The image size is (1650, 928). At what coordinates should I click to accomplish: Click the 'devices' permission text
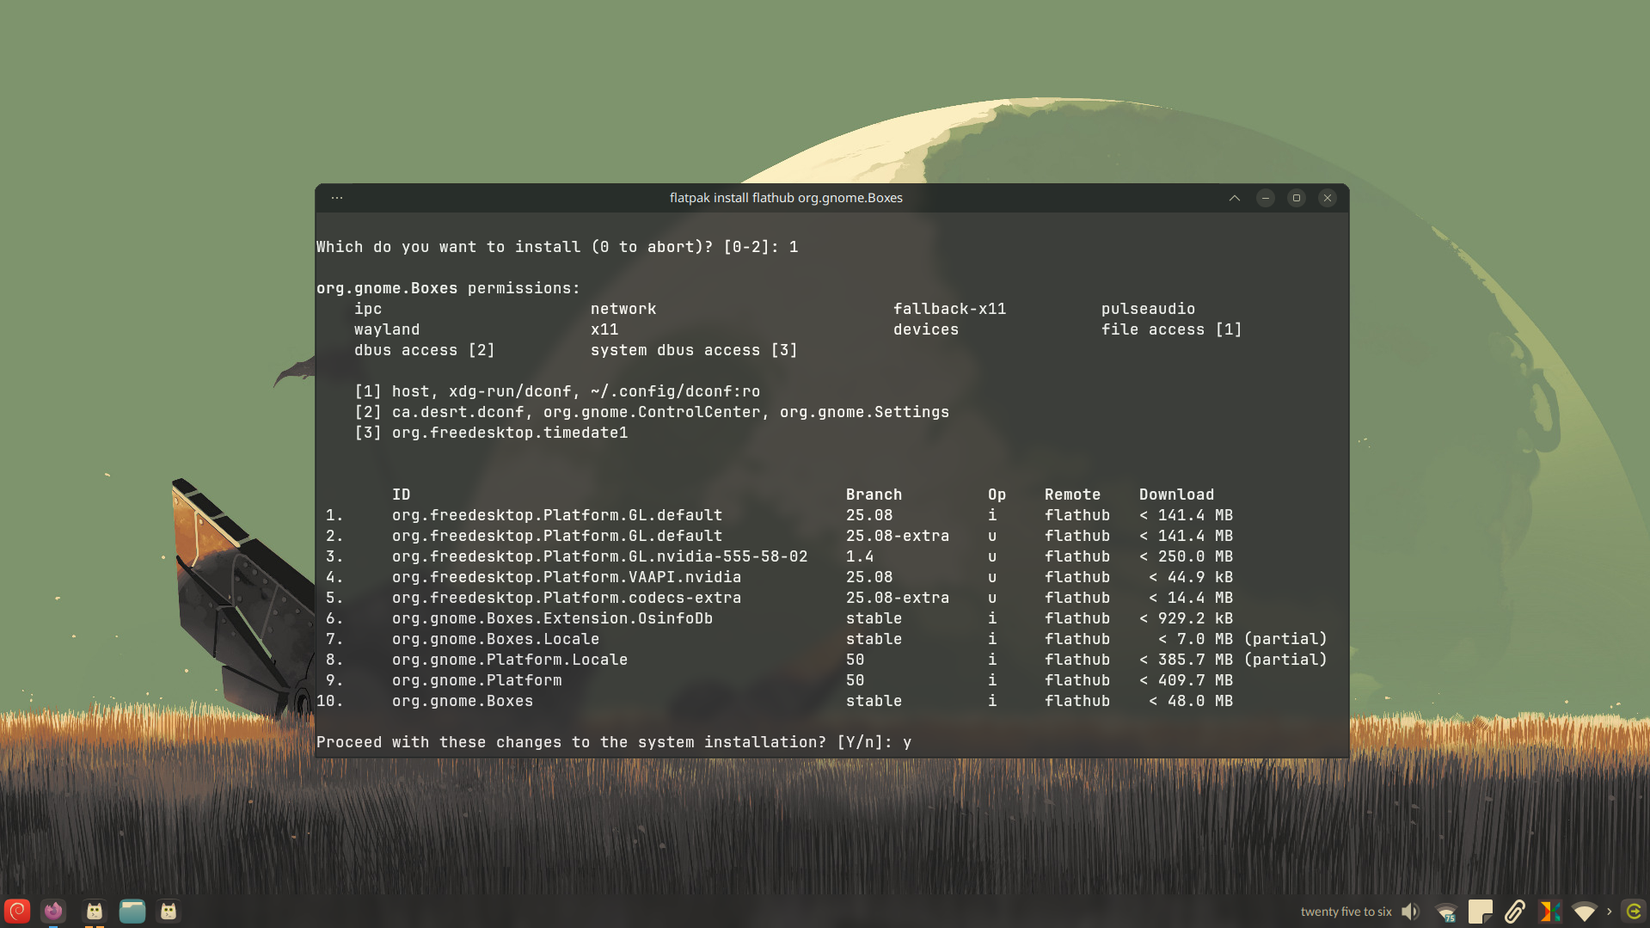[926, 330]
